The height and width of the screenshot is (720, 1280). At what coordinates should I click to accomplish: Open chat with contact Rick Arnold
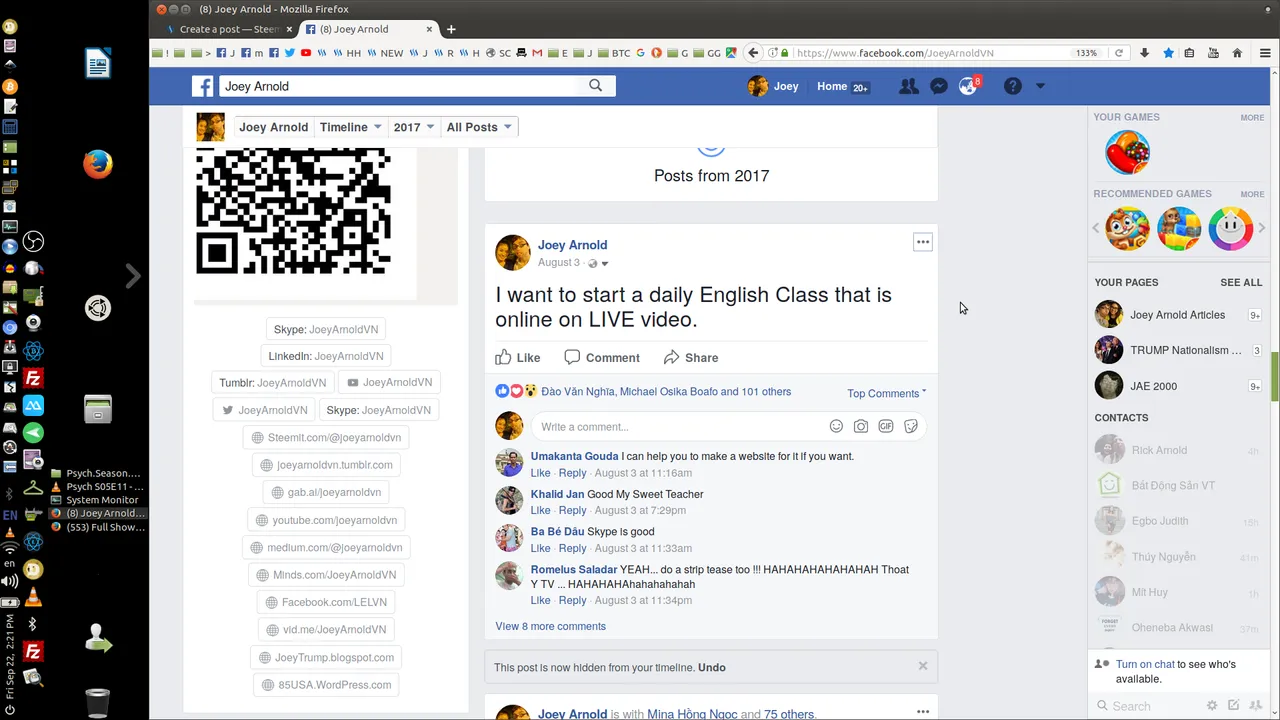[x=1177, y=450]
